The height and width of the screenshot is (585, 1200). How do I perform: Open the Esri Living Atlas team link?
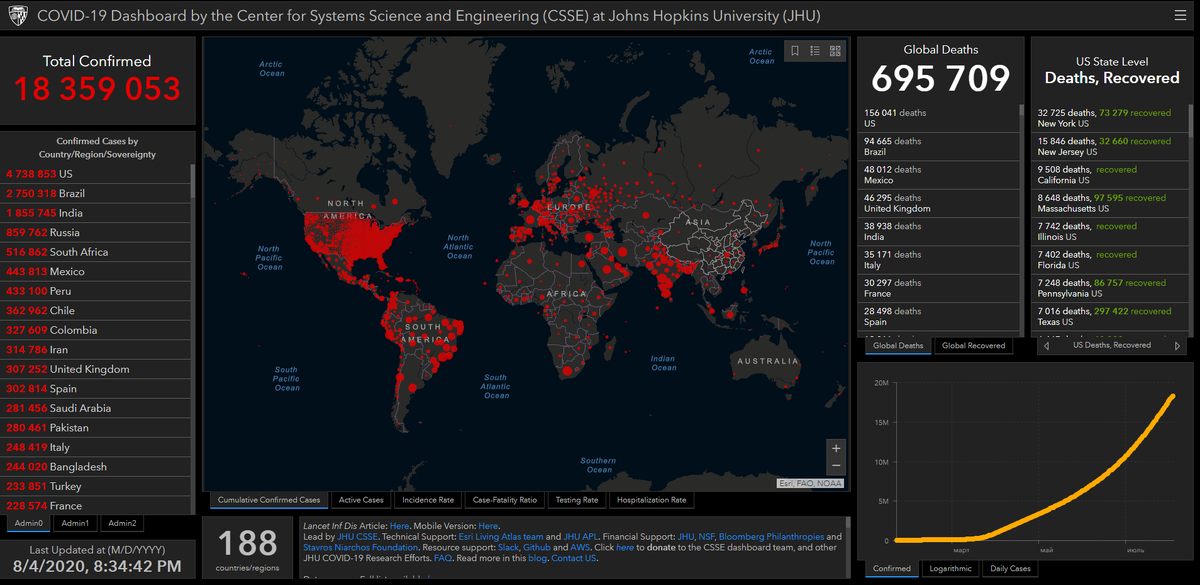click(x=501, y=537)
